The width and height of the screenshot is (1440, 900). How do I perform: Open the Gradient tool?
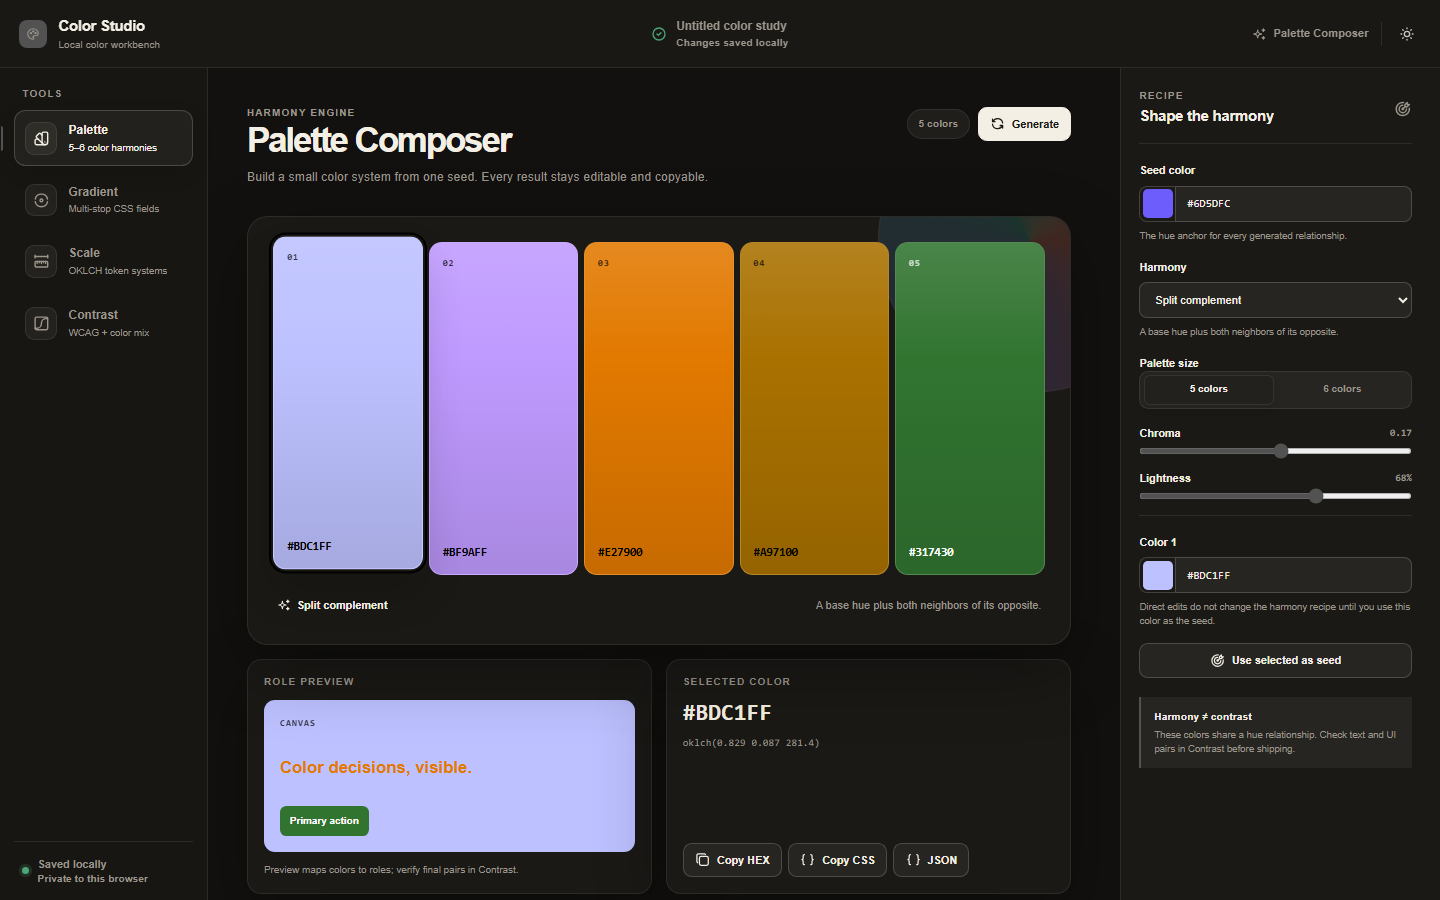[104, 200]
